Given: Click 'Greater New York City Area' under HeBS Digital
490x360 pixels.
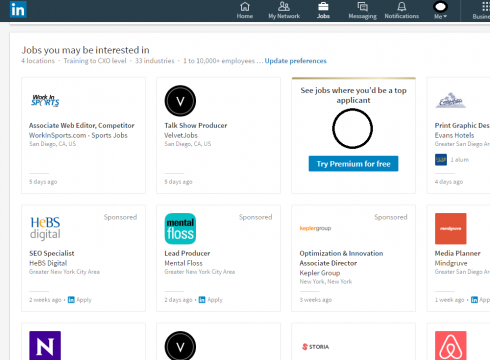Looking at the screenshot, I should (64, 272).
